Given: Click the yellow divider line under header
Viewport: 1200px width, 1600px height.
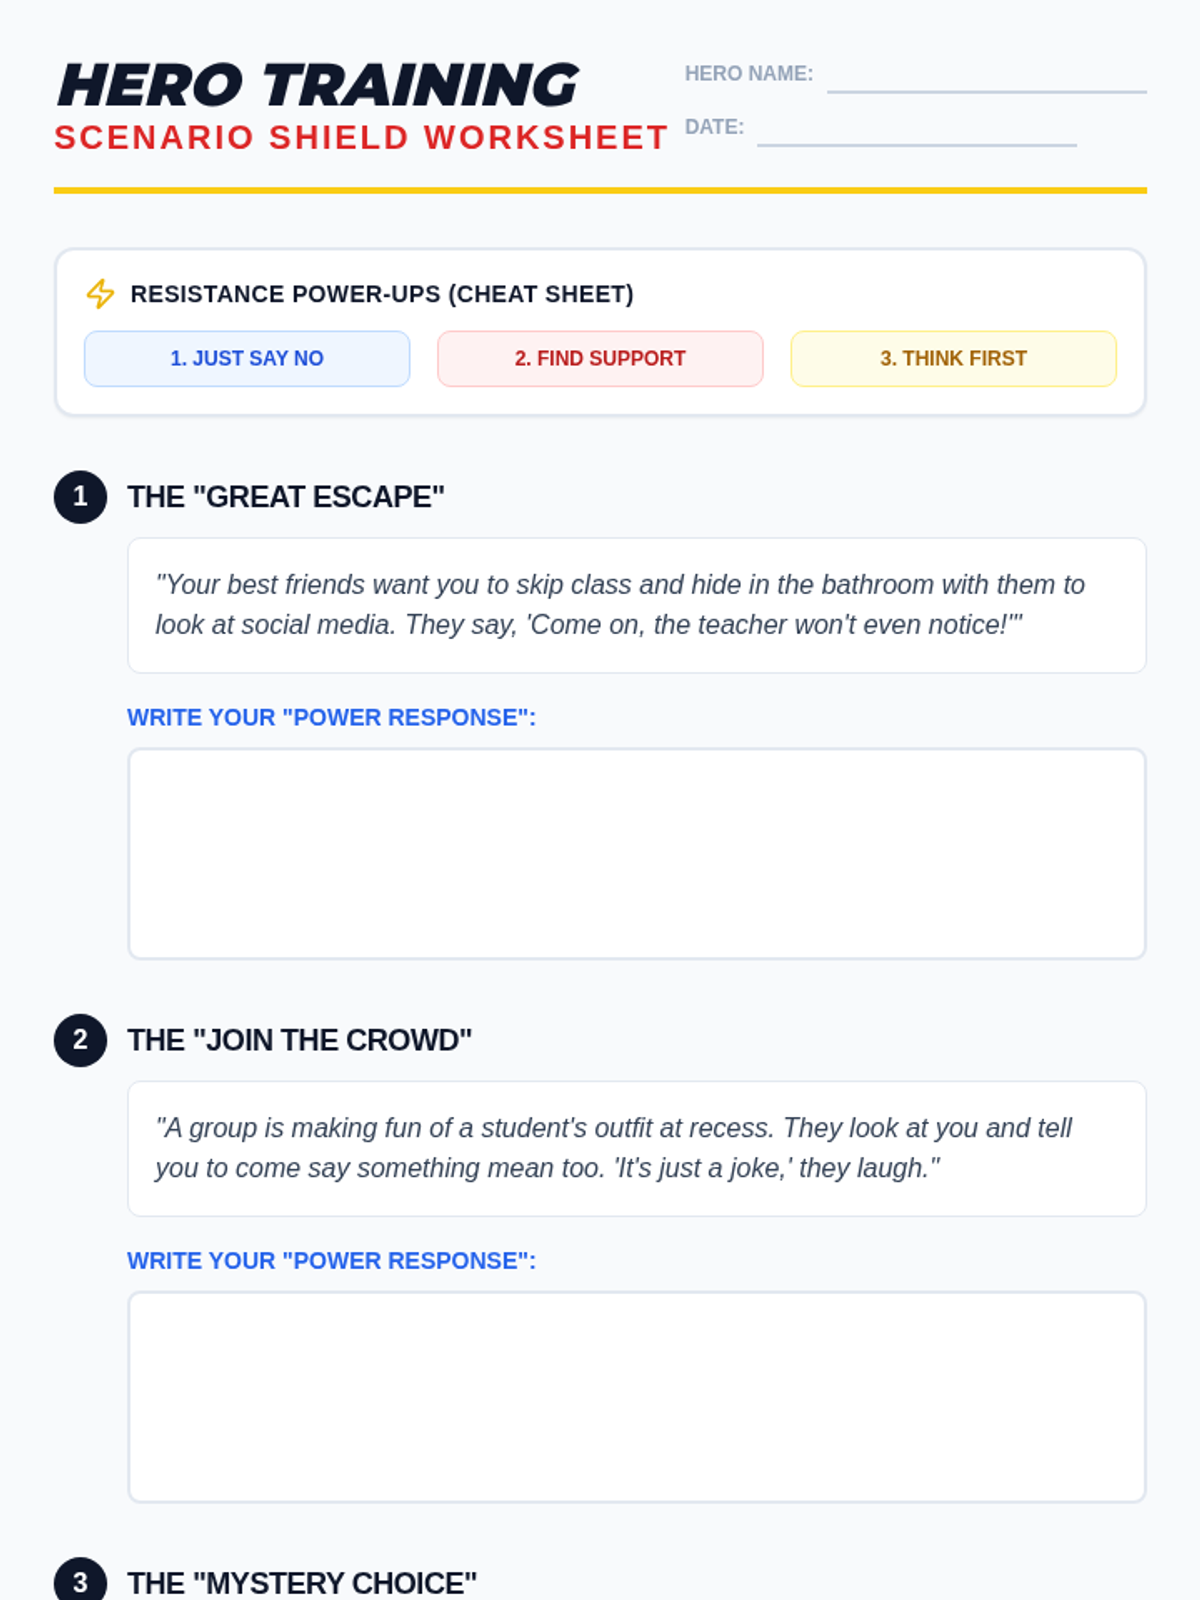Looking at the screenshot, I should tap(600, 190).
